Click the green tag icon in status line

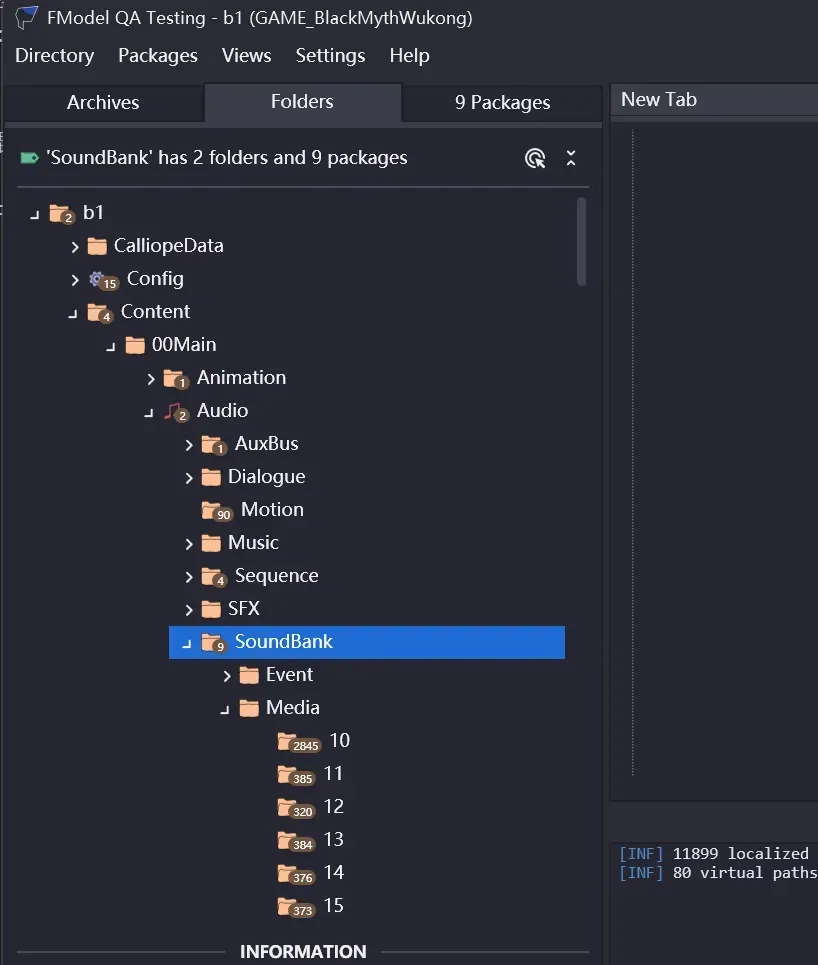(x=29, y=158)
